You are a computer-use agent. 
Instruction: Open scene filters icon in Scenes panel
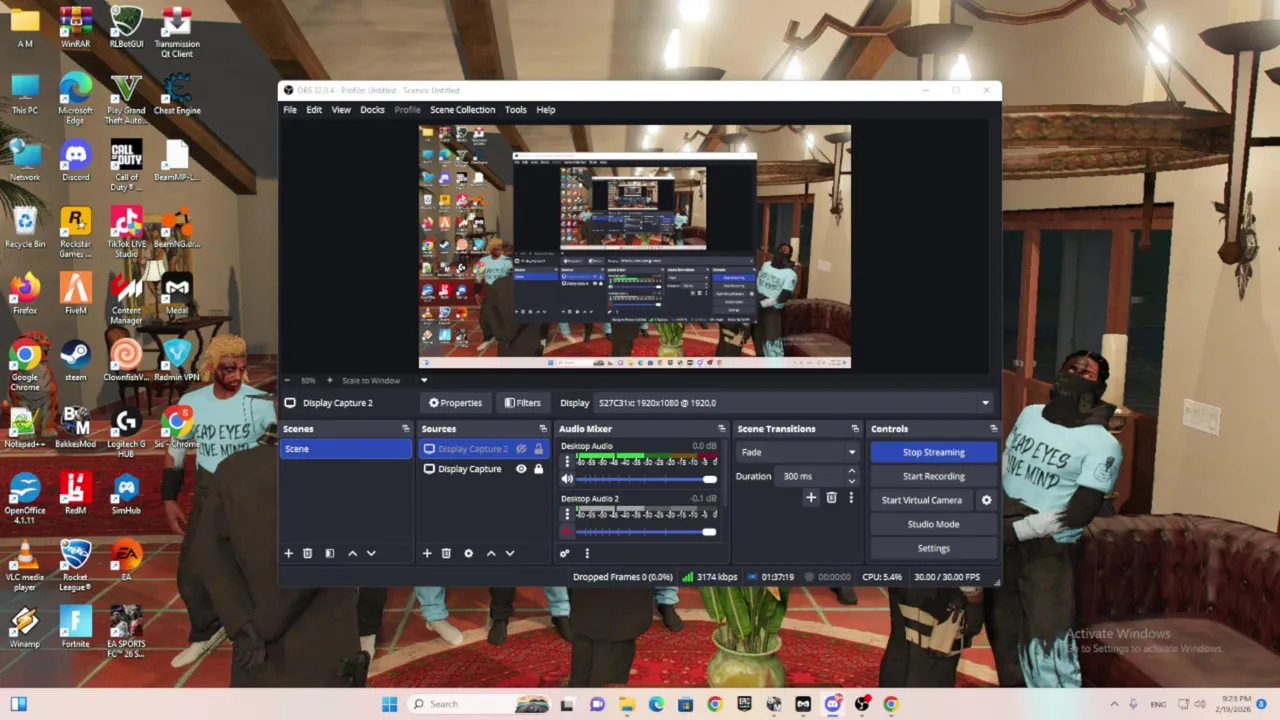tap(329, 553)
